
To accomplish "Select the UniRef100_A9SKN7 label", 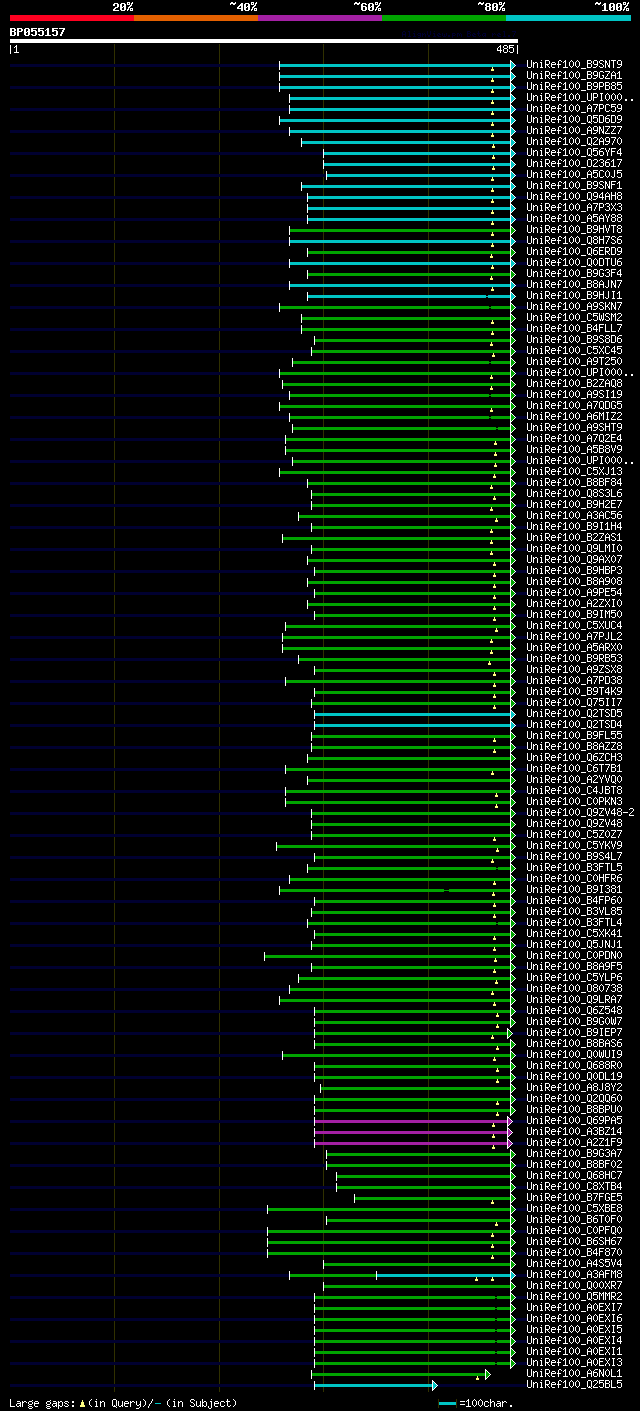I will coord(574,307).
